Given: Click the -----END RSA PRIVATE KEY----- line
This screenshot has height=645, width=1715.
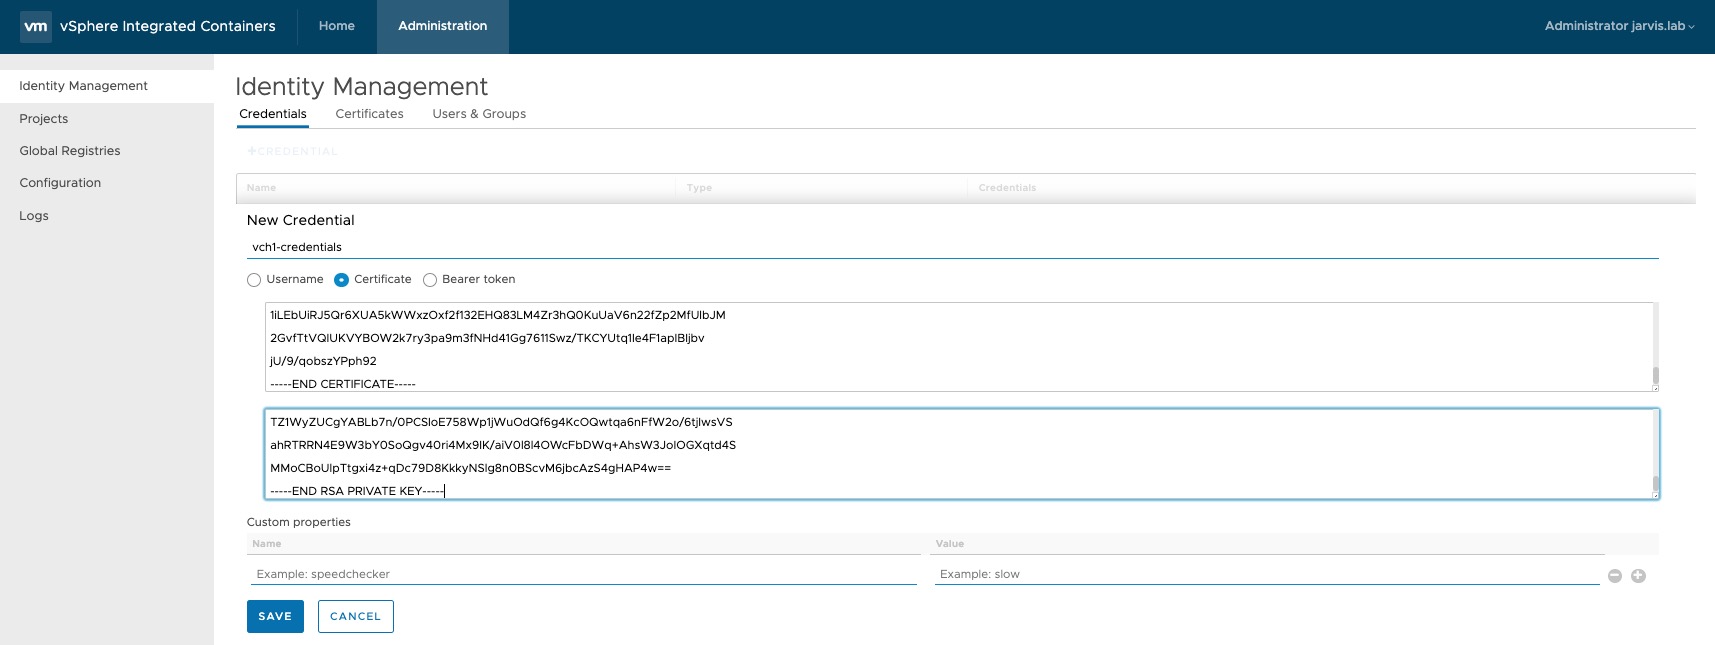Looking at the screenshot, I should 357,491.
